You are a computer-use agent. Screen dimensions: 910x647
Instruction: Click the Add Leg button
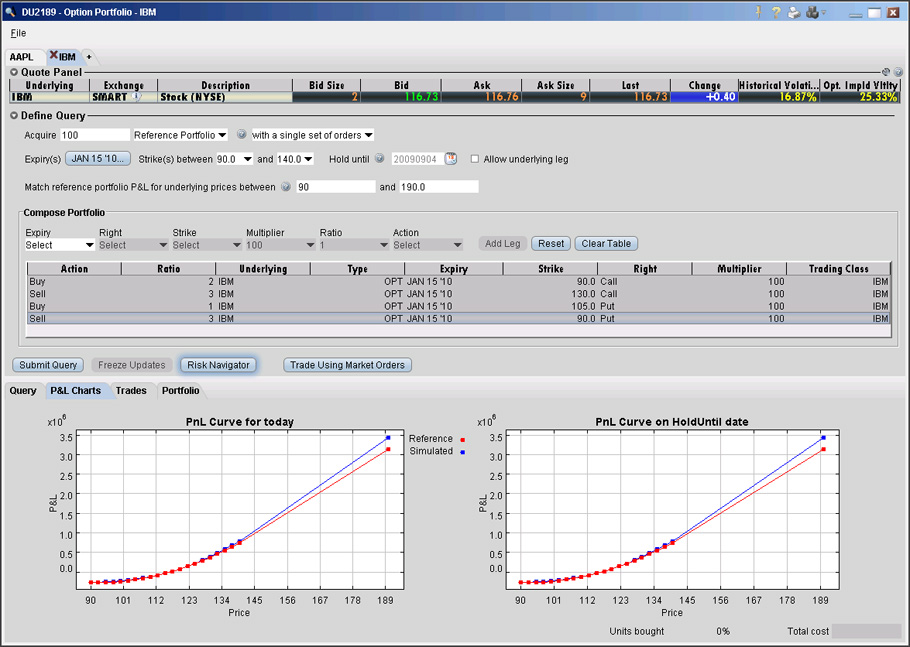pyautogui.click(x=503, y=244)
